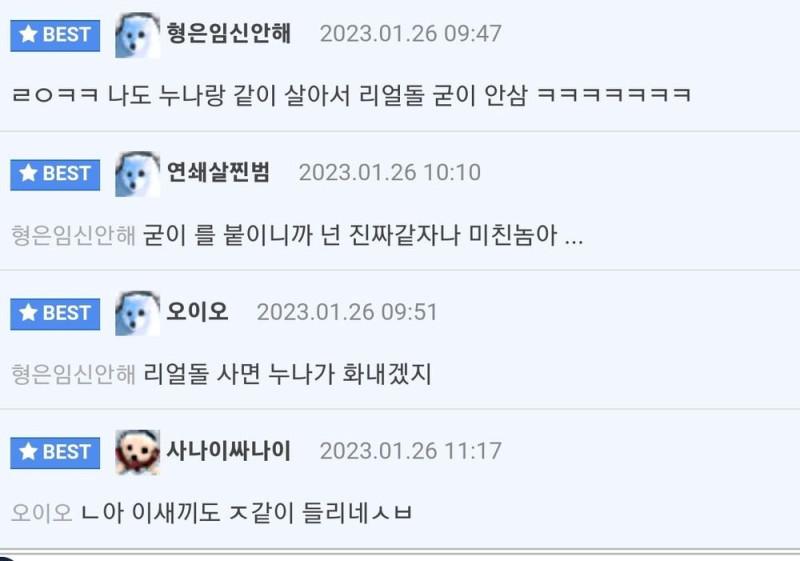The image size is (800, 561).
Task: Open the profile of username 오이오
Action: [x=197, y=312]
